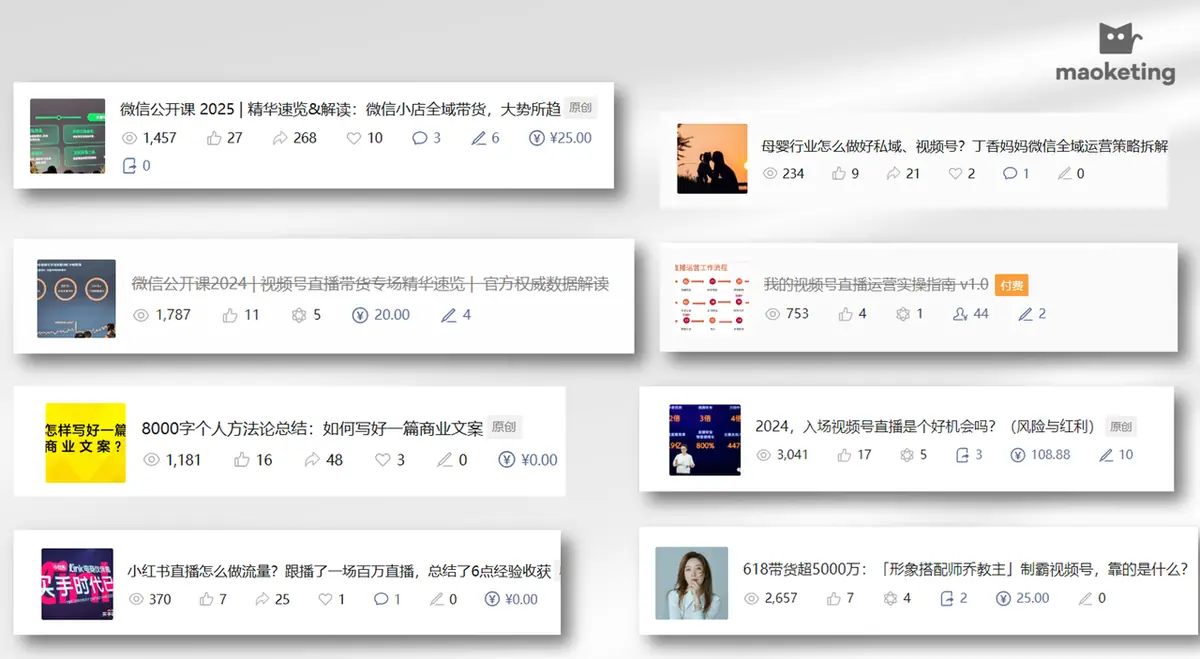Open article 8000字个人方法论总结

pyautogui.click(x=312, y=429)
